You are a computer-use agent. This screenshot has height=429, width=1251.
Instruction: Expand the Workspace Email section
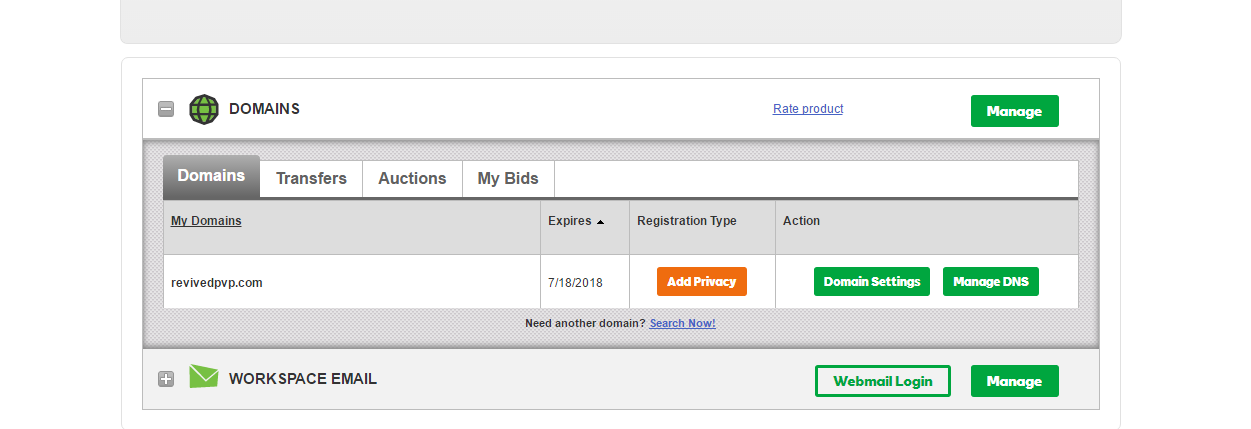(x=166, y=380)
